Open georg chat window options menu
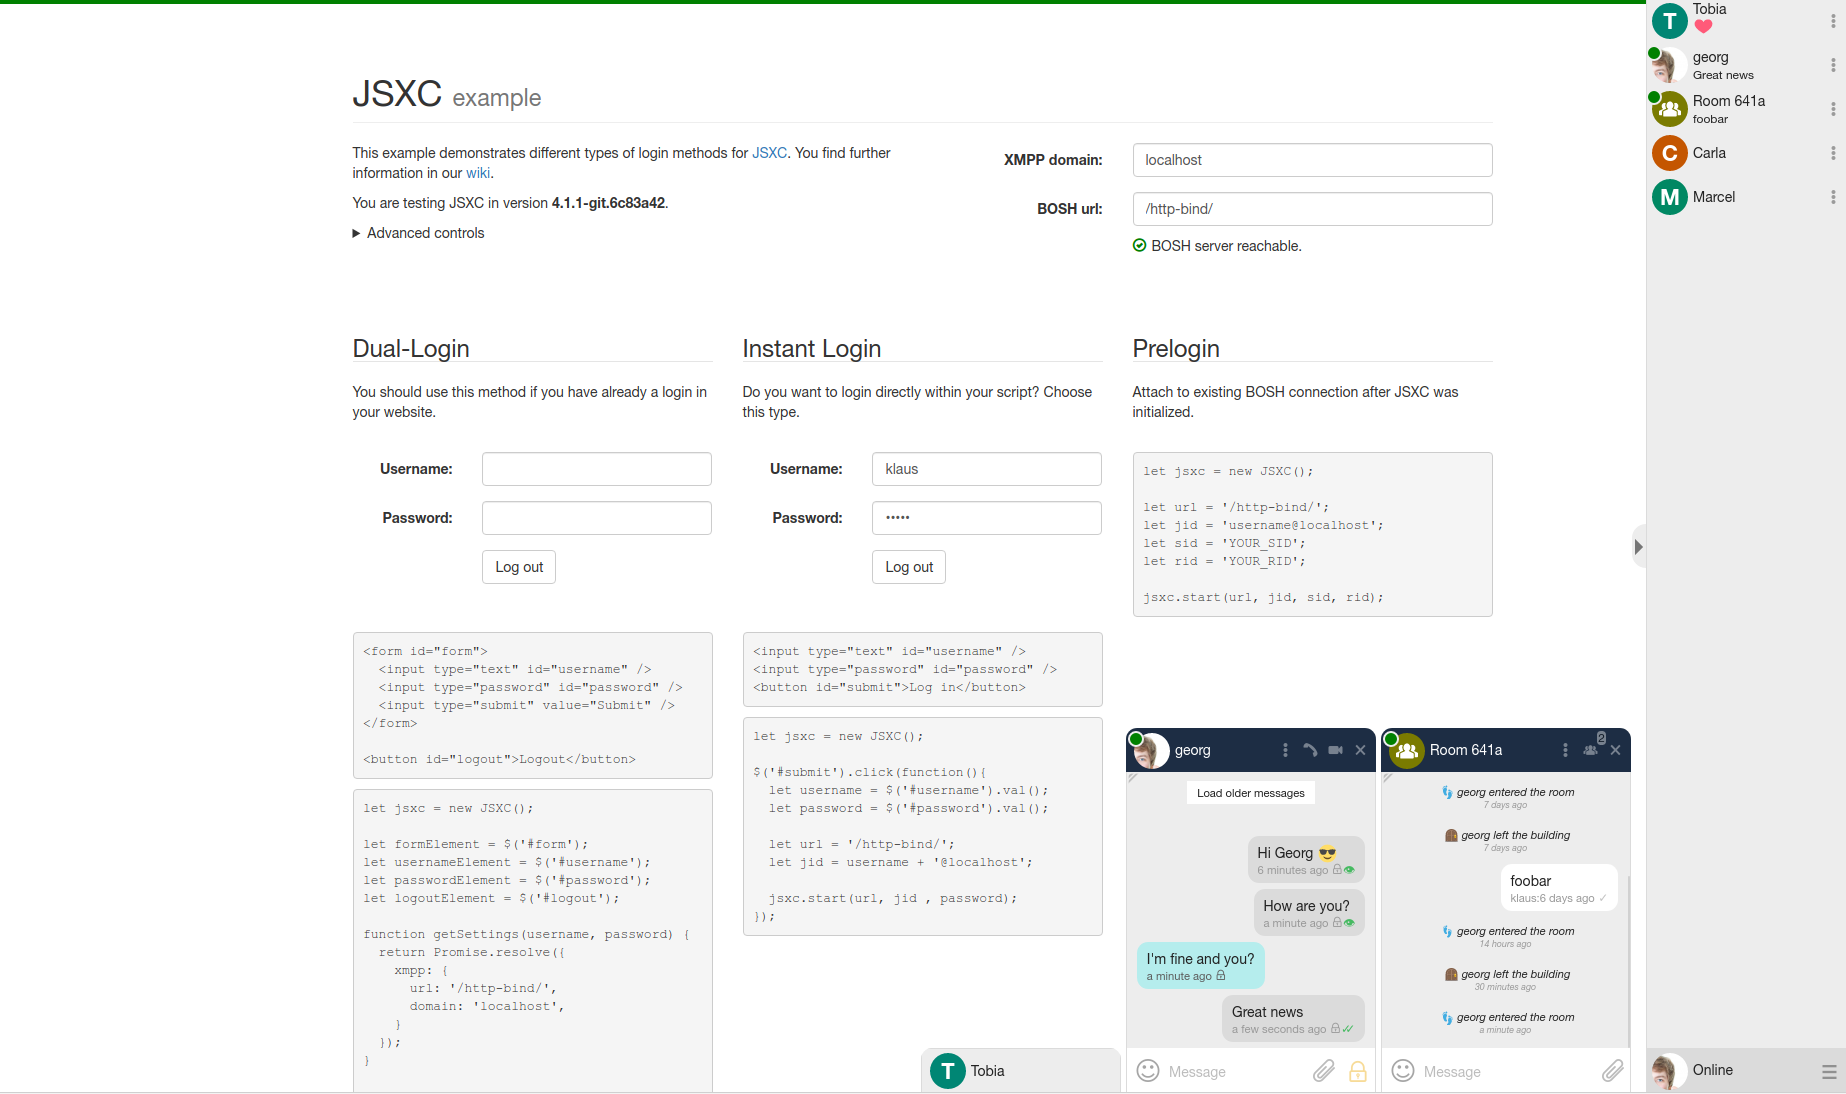The height and width of the screenshot is (1094, 1846). tap(1285, 750)
